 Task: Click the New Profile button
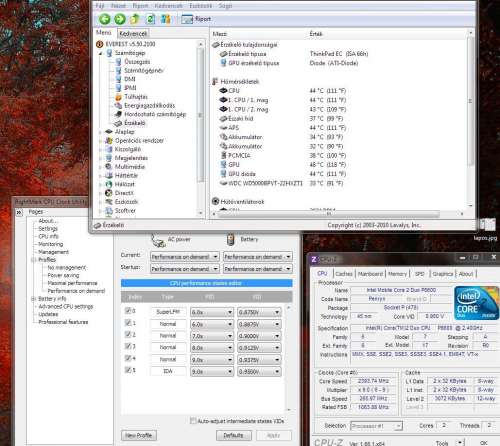(138, 435)
